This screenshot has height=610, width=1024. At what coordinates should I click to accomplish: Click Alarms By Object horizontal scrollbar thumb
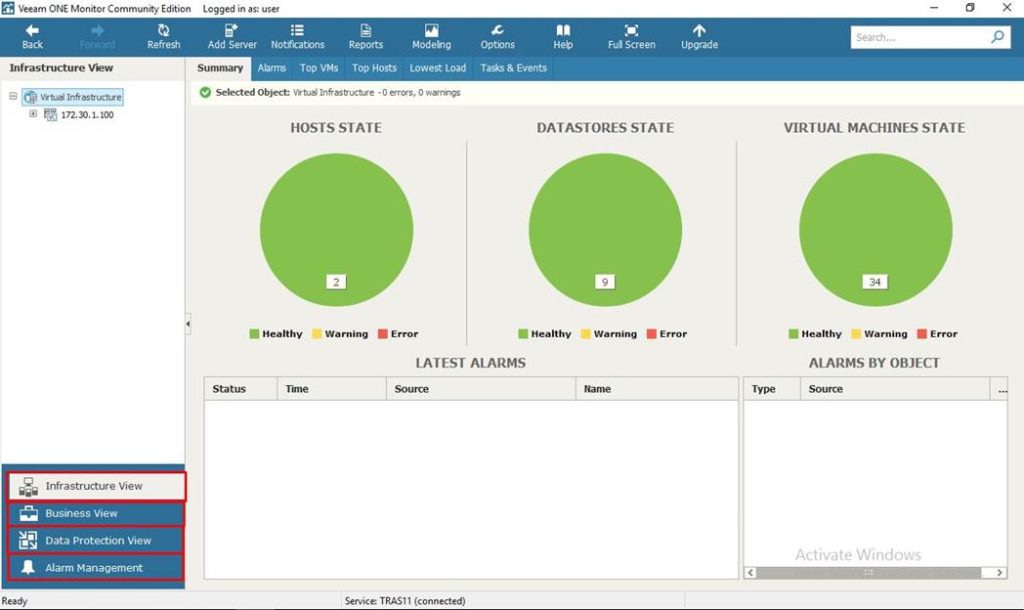pos(869,572)
